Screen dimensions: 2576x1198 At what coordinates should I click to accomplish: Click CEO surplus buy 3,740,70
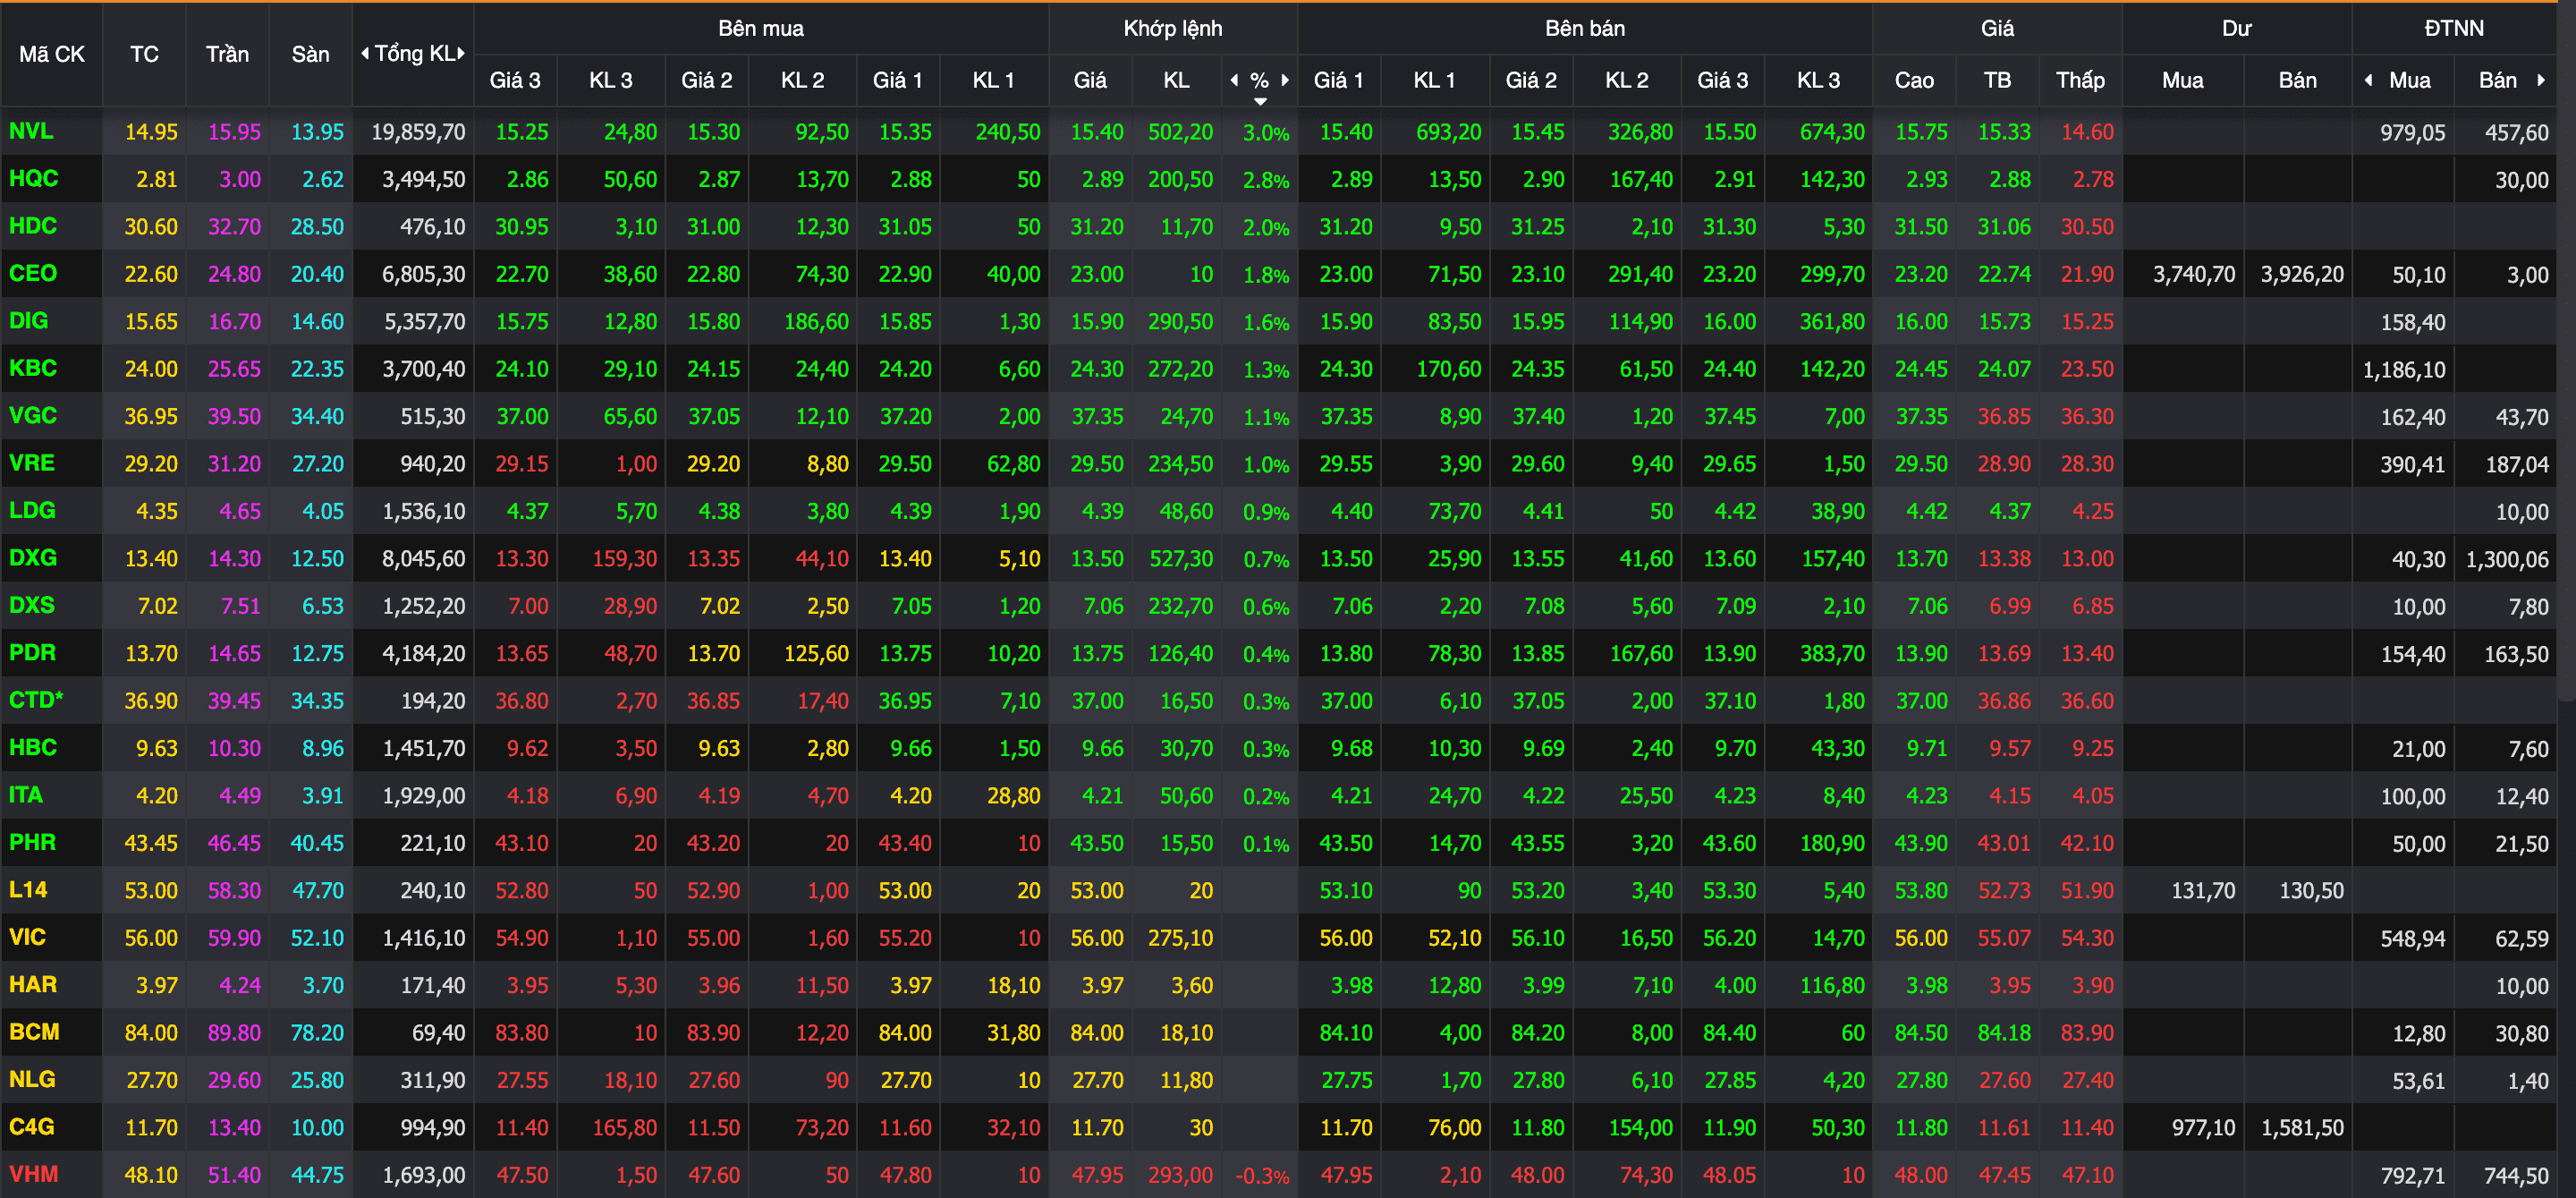[2194, 274]
